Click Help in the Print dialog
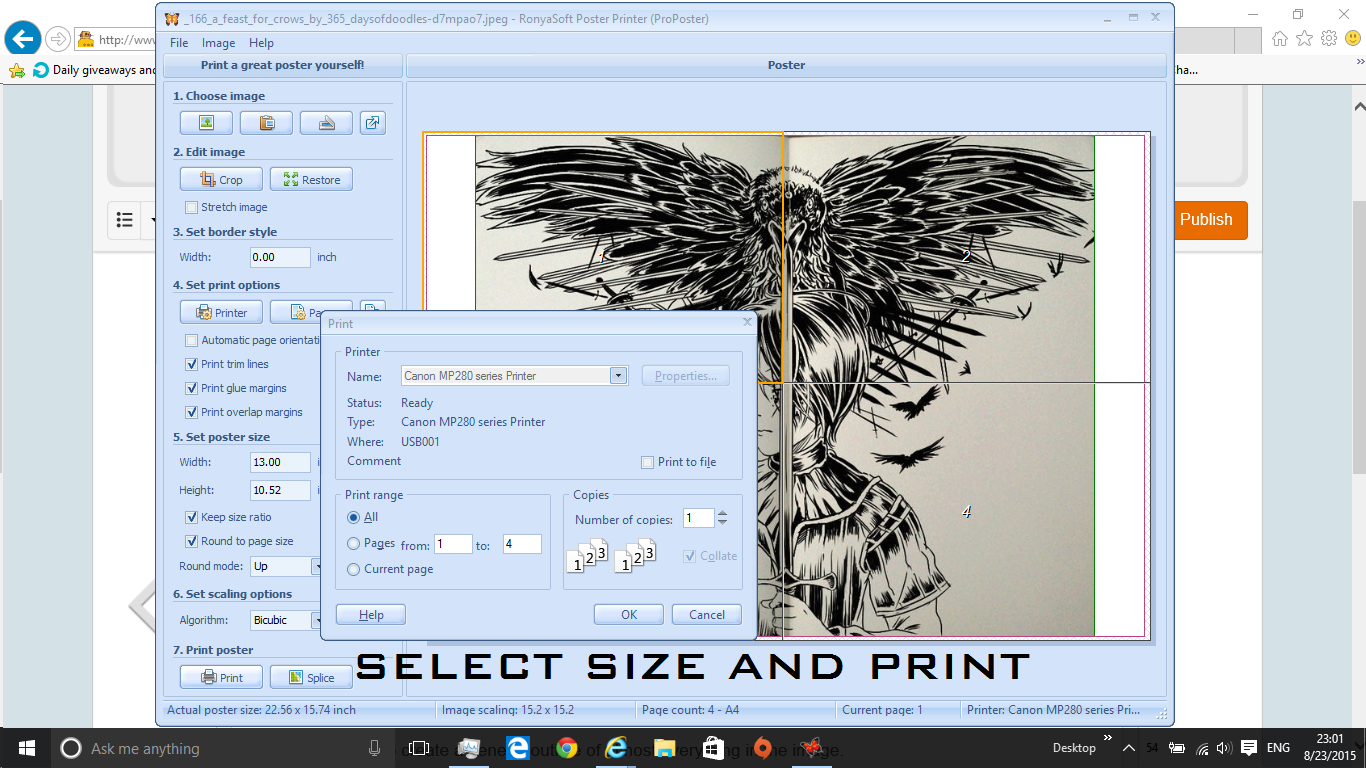The image size is (1366, 768). pos(371,614)
